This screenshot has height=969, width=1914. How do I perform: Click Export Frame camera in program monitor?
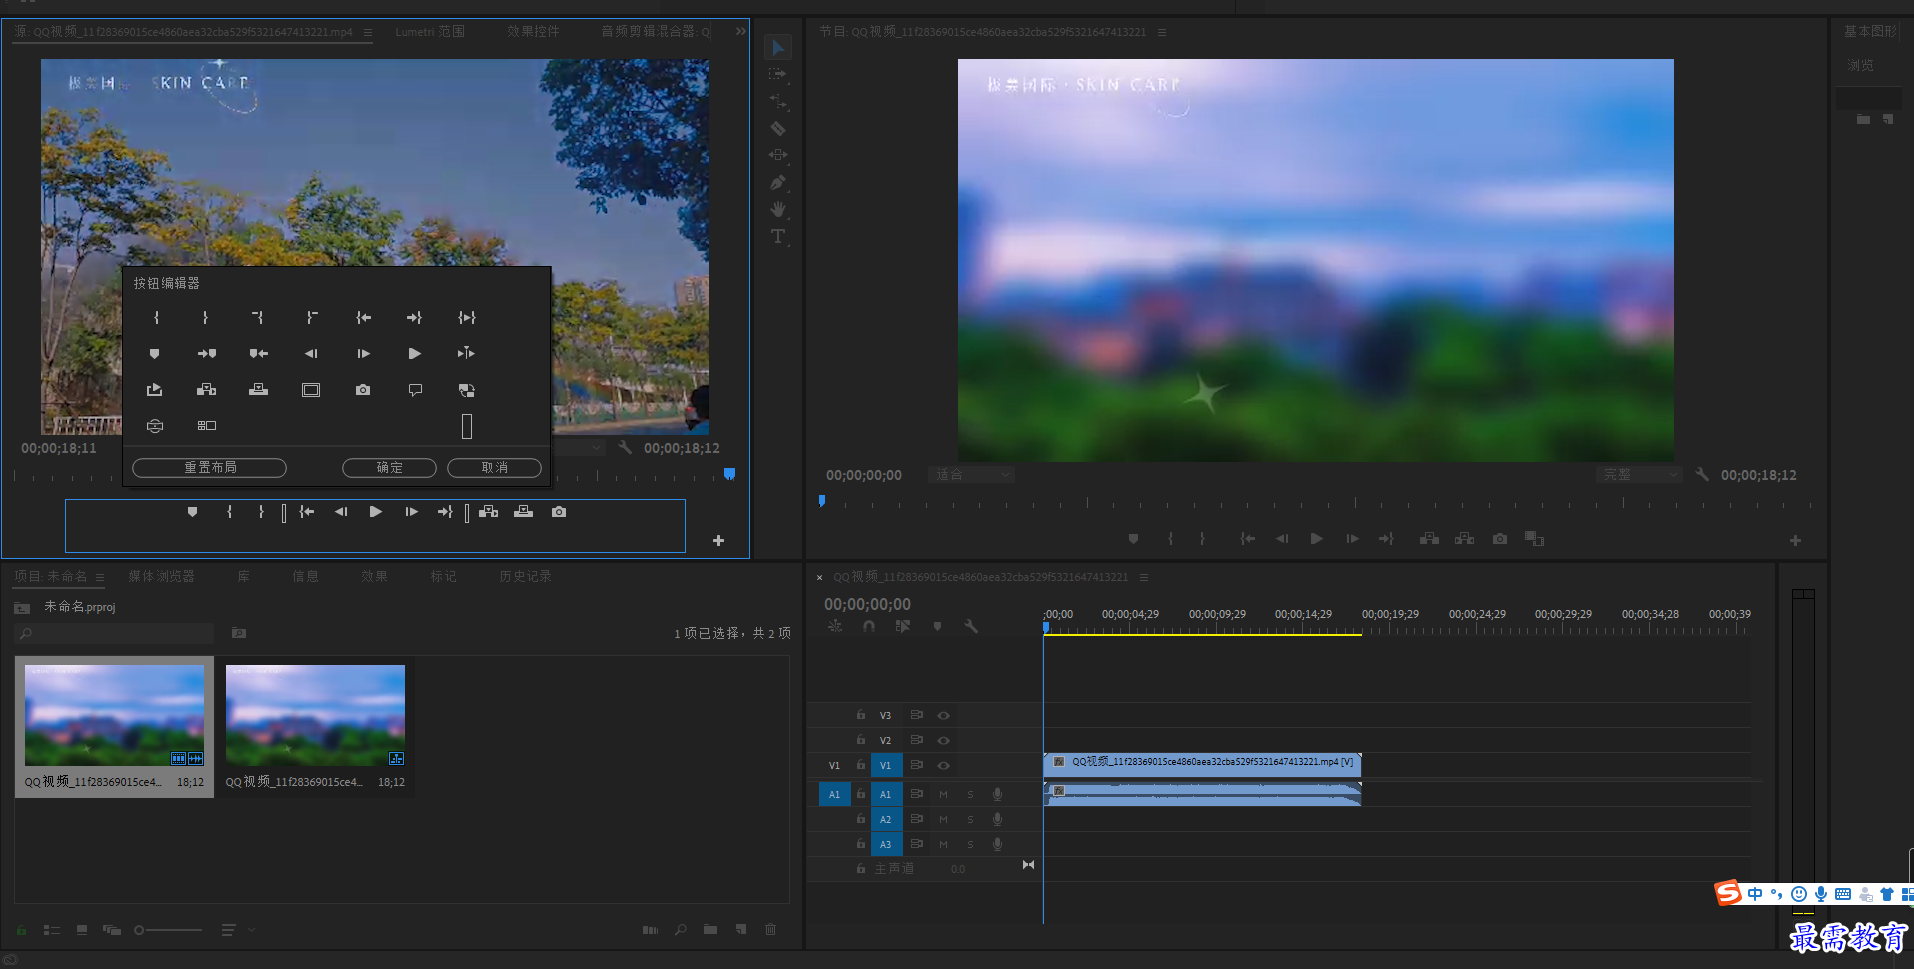(1499, 538)
